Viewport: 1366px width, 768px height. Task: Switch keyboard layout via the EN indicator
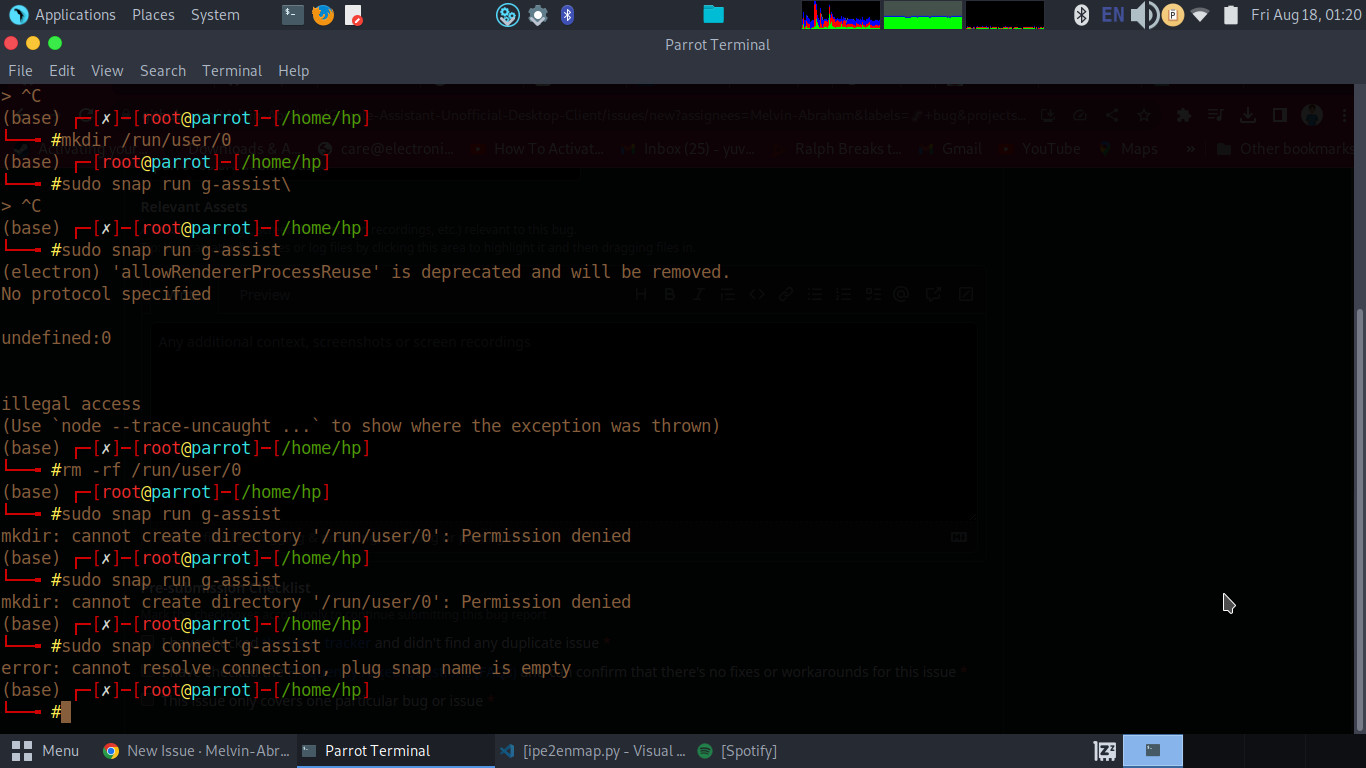pos(1113,14)
